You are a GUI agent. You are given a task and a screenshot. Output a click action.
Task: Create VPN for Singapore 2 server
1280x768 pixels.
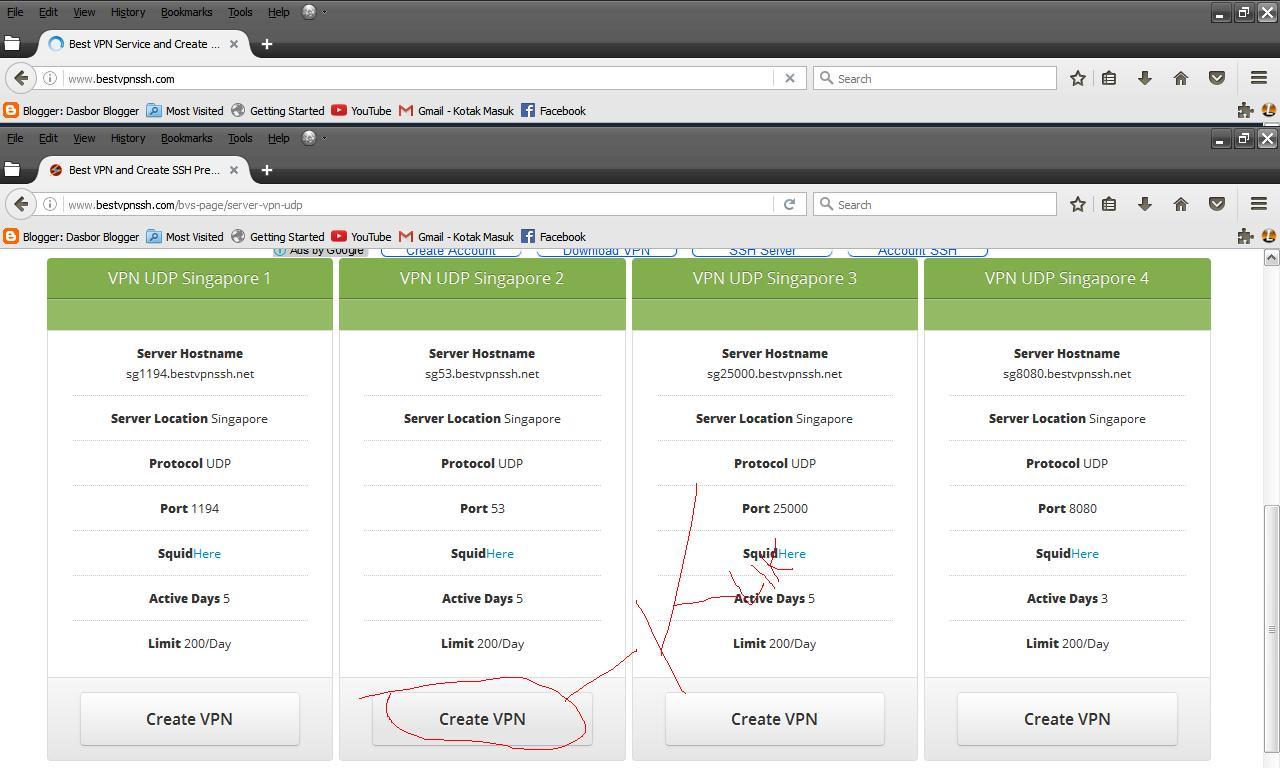point(482,718)
